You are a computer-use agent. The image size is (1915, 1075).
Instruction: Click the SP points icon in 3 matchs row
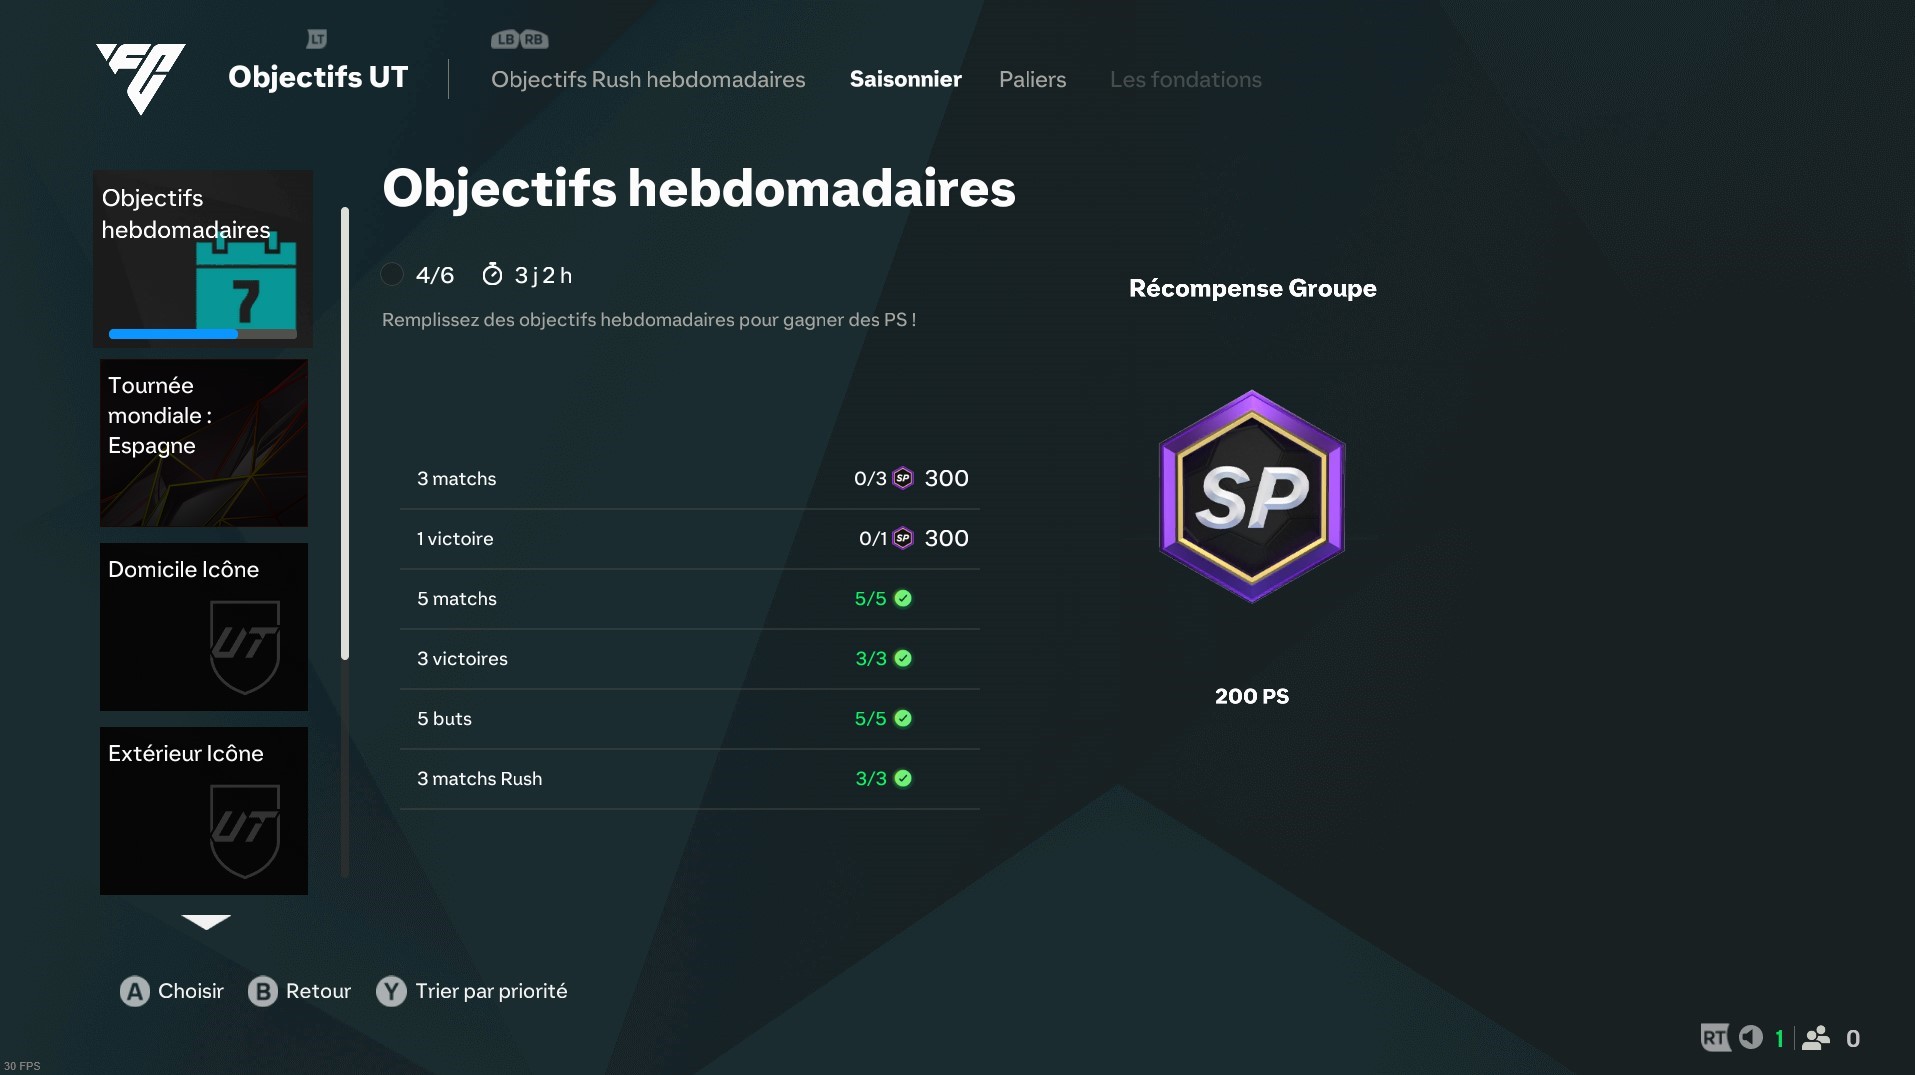(x=903, y=478)
